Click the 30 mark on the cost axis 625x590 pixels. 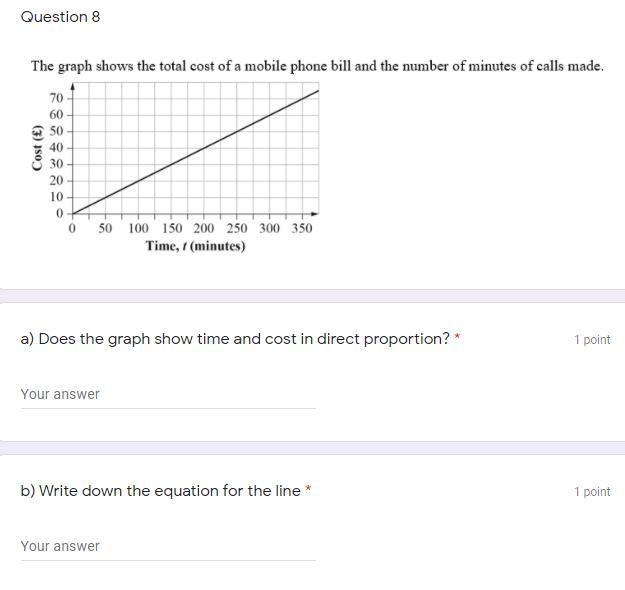[55, 164]
